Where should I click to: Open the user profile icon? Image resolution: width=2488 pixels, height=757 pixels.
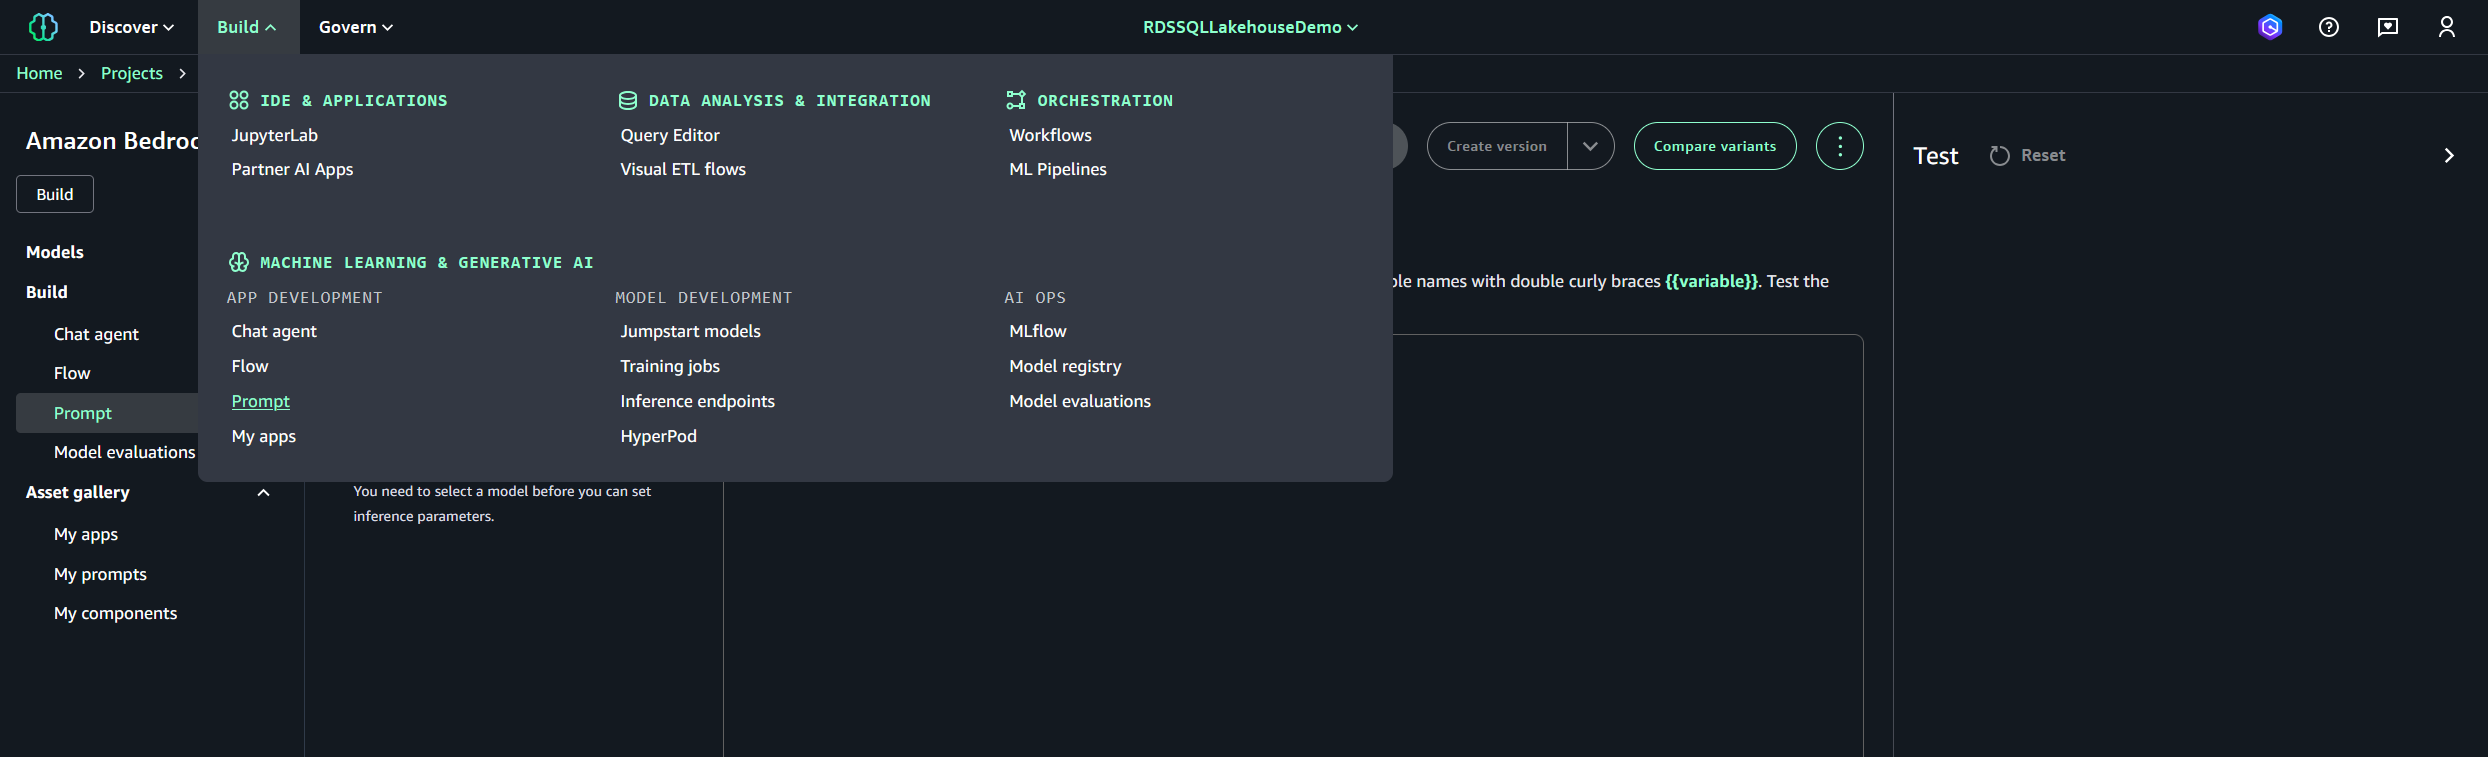(2447, 27)
